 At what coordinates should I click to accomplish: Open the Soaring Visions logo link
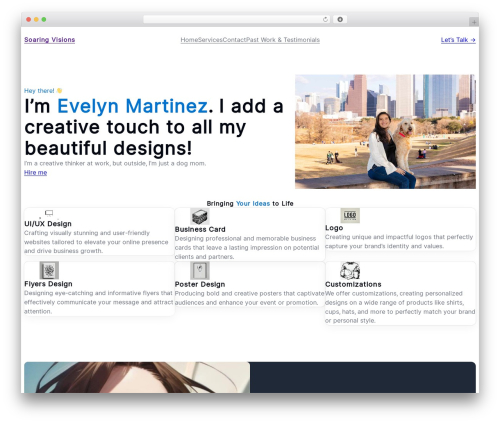pos(50,40)
